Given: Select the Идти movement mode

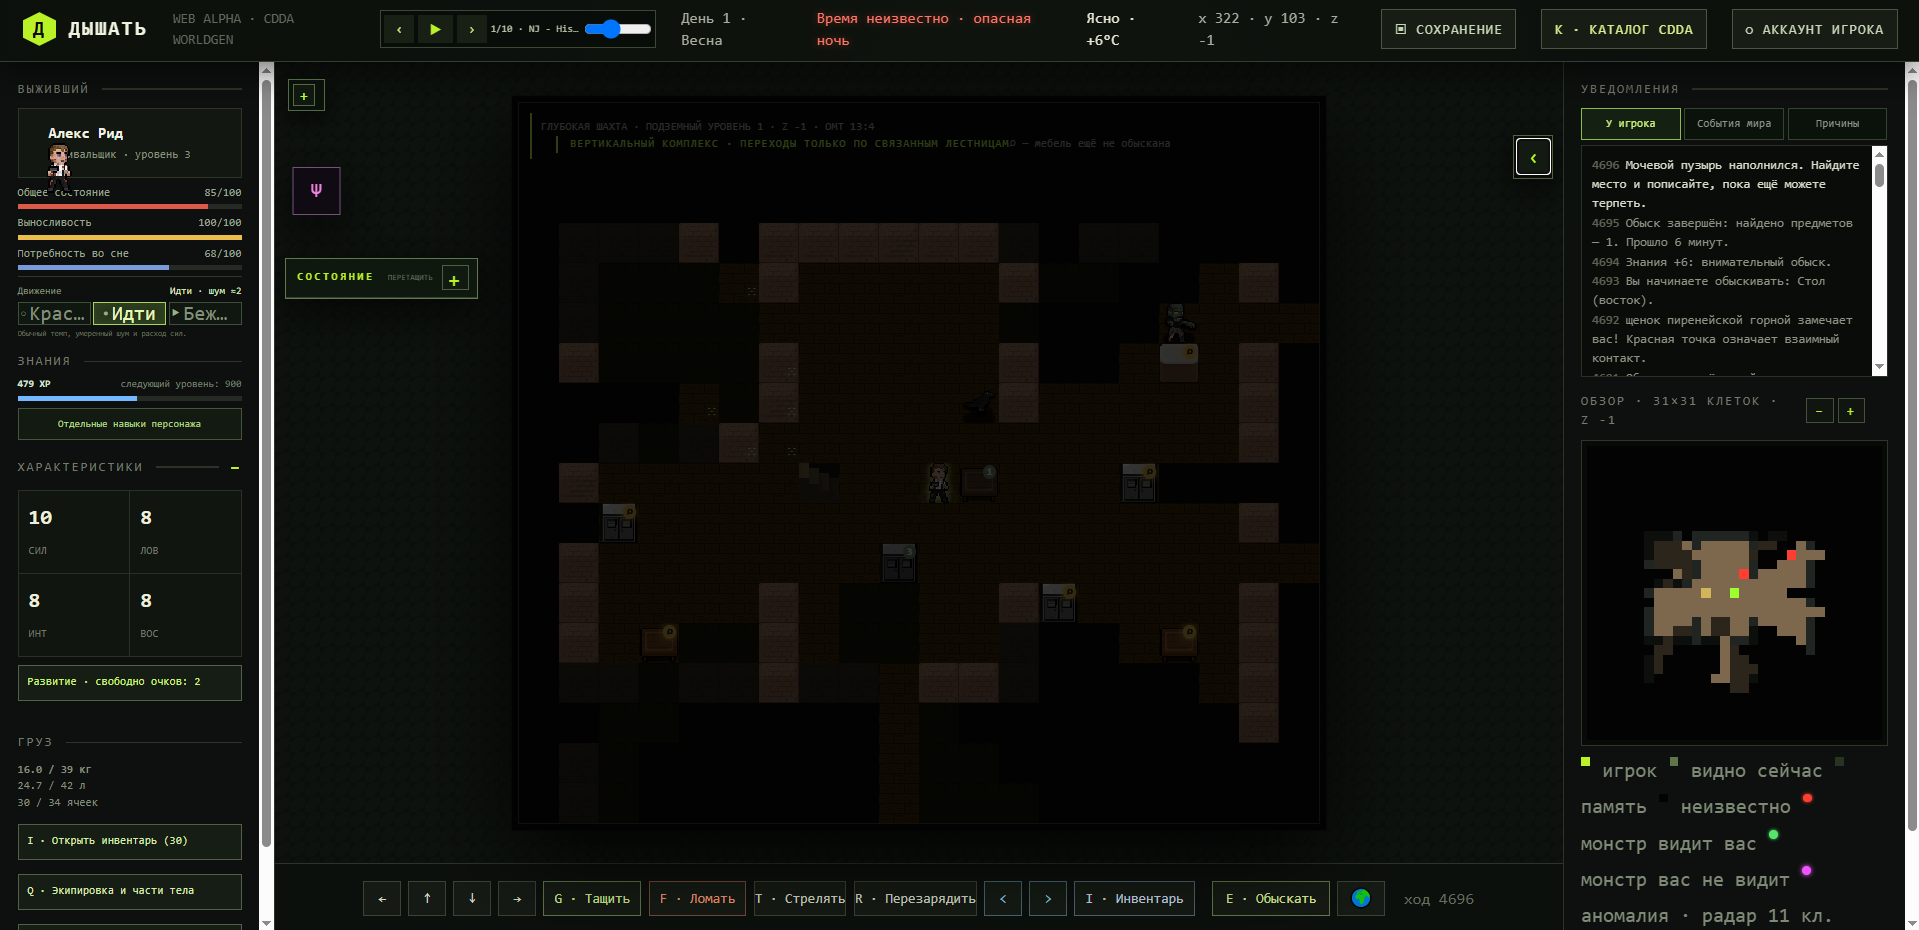Looking at the screenshot, I should coord(130,314).
